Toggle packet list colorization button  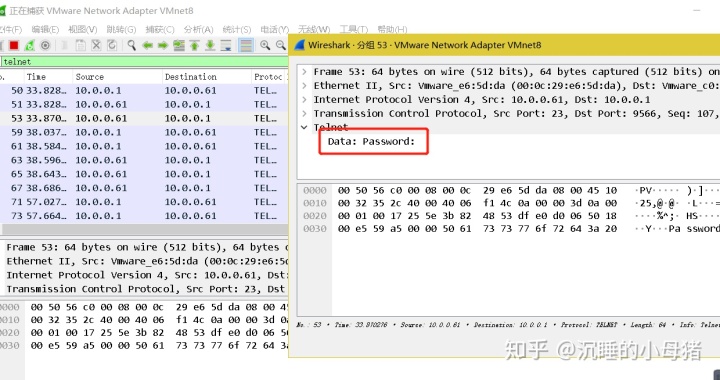pos(246,45)
